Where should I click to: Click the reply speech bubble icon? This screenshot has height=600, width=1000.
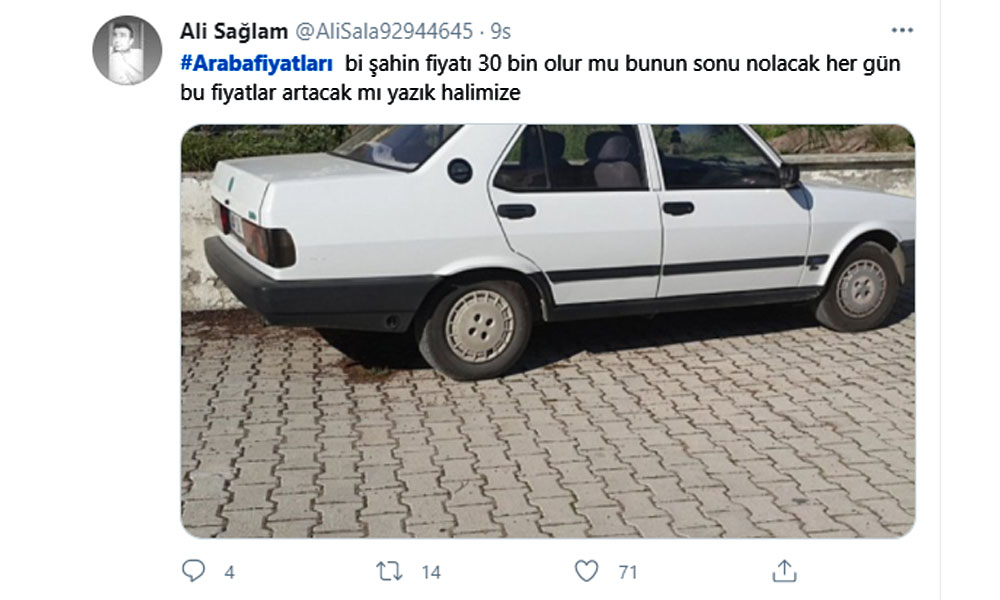click(x=193, y=571)
